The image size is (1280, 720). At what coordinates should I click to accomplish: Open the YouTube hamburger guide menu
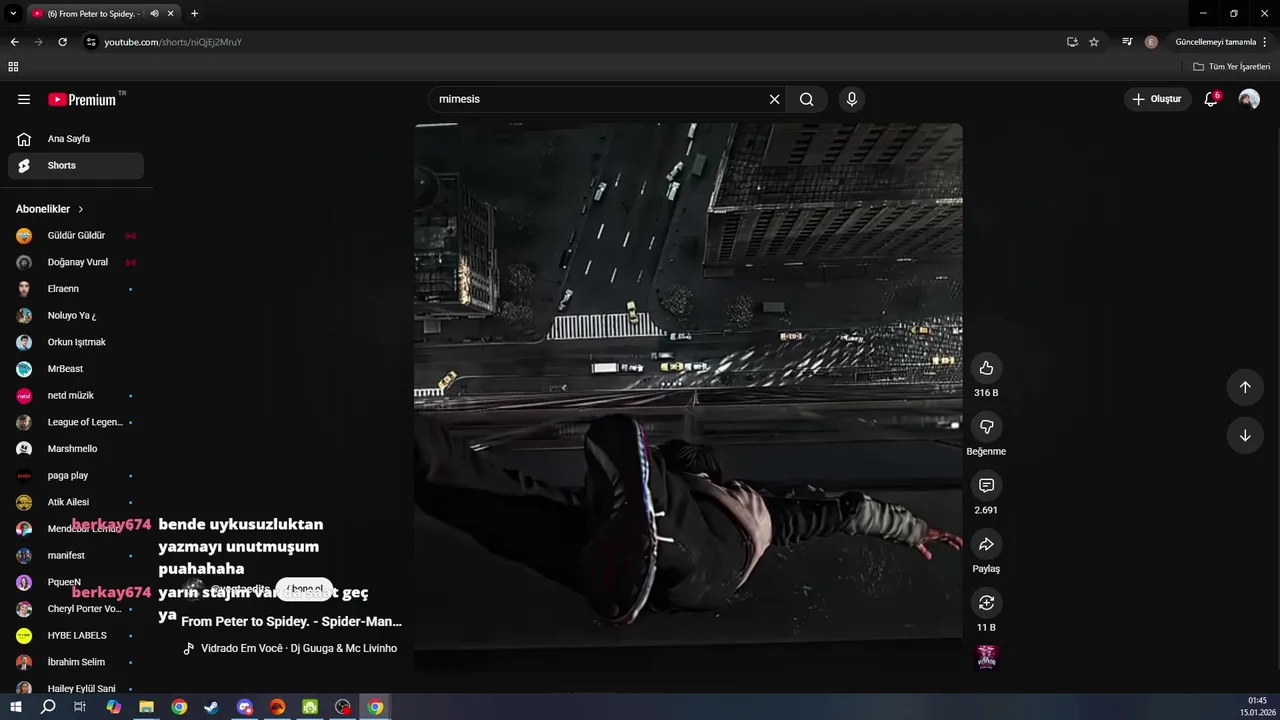[x=24, y=99]
